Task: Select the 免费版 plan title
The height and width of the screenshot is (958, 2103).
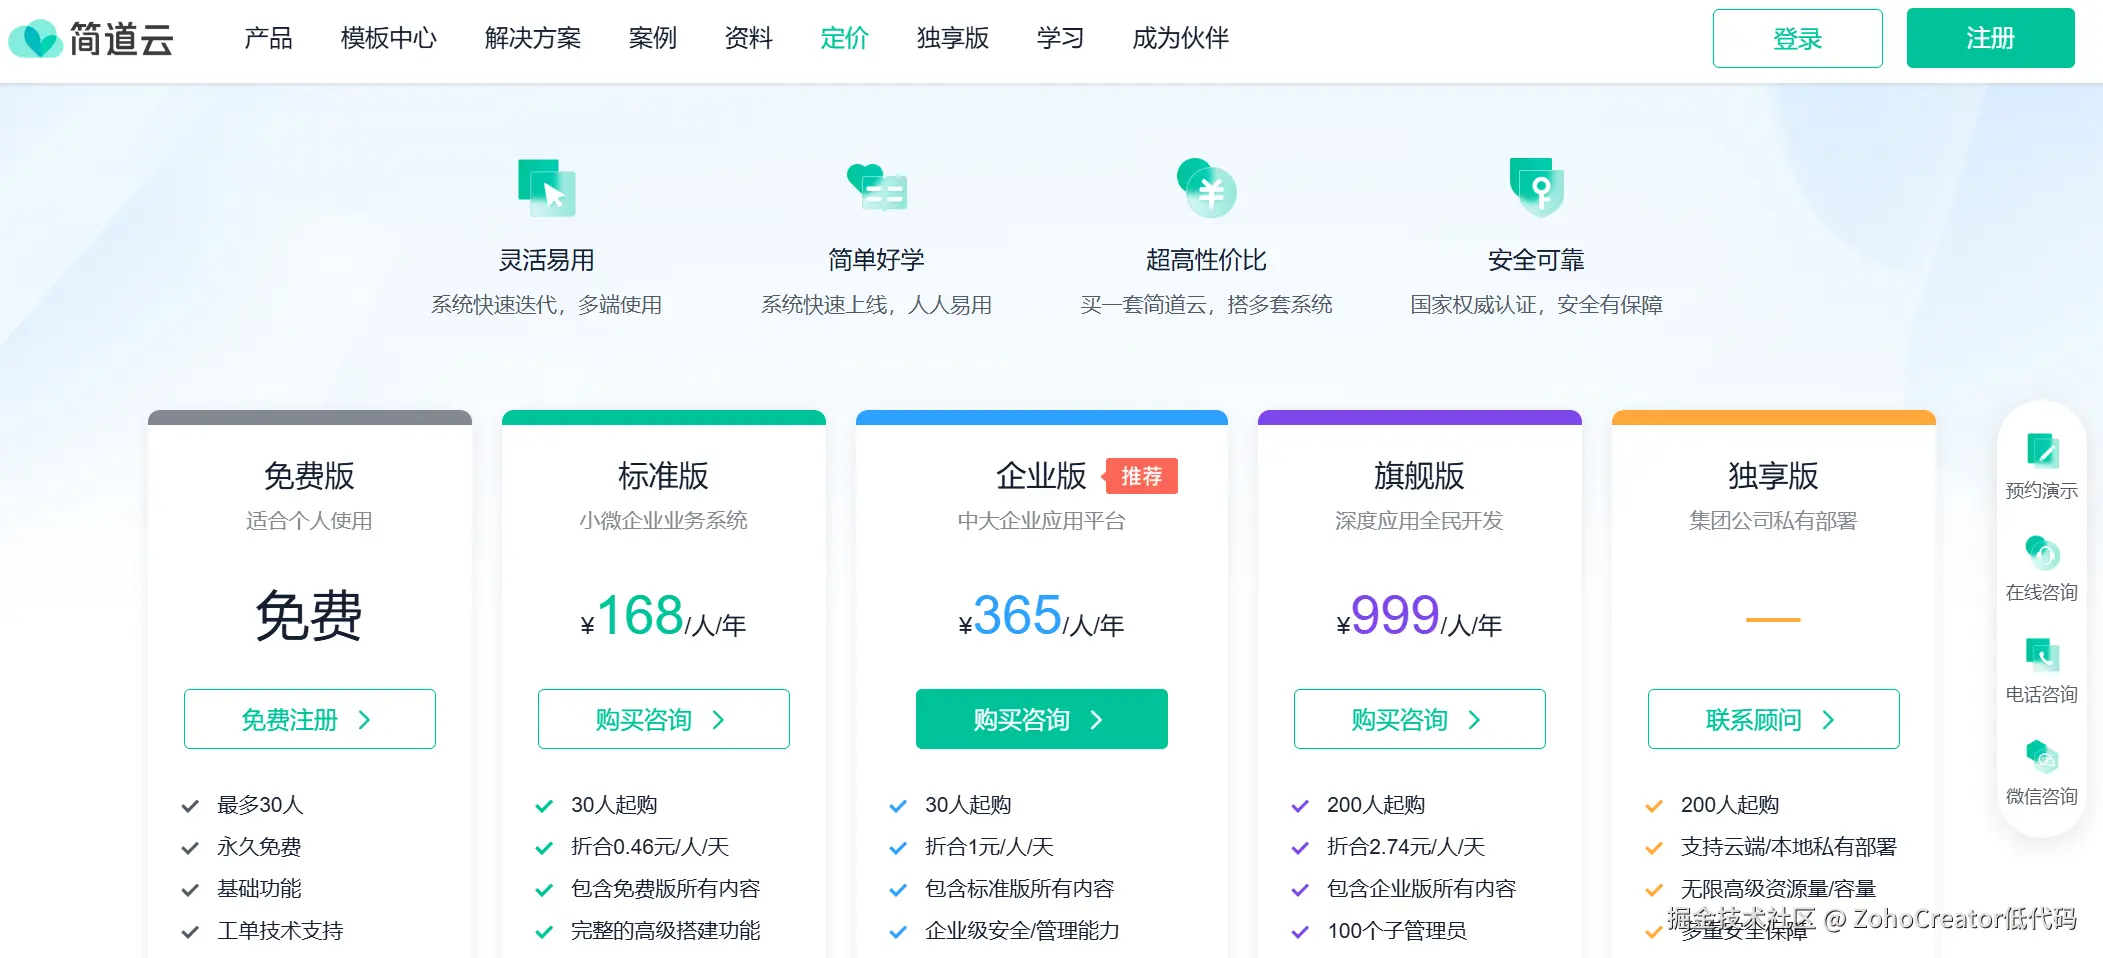Action: coord(309,476)
